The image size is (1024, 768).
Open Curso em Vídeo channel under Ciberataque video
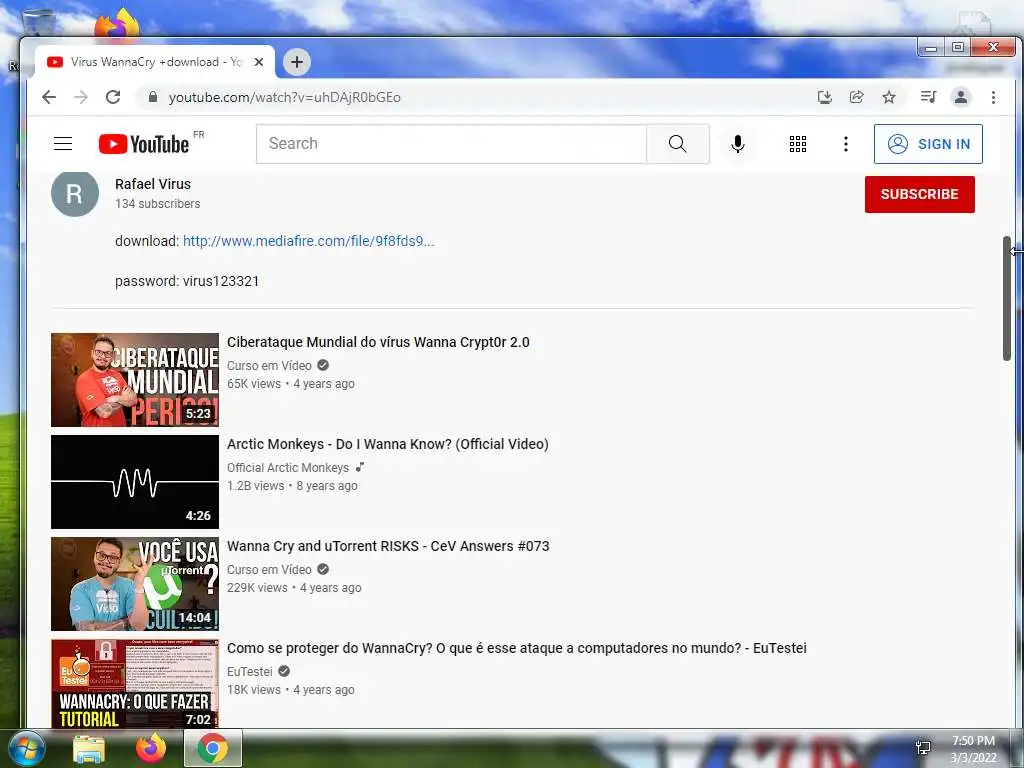coord(269,366)
